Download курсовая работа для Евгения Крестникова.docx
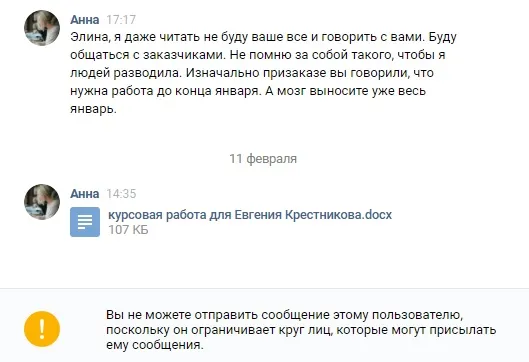The image size is (529, 362). tap(250, 215)
